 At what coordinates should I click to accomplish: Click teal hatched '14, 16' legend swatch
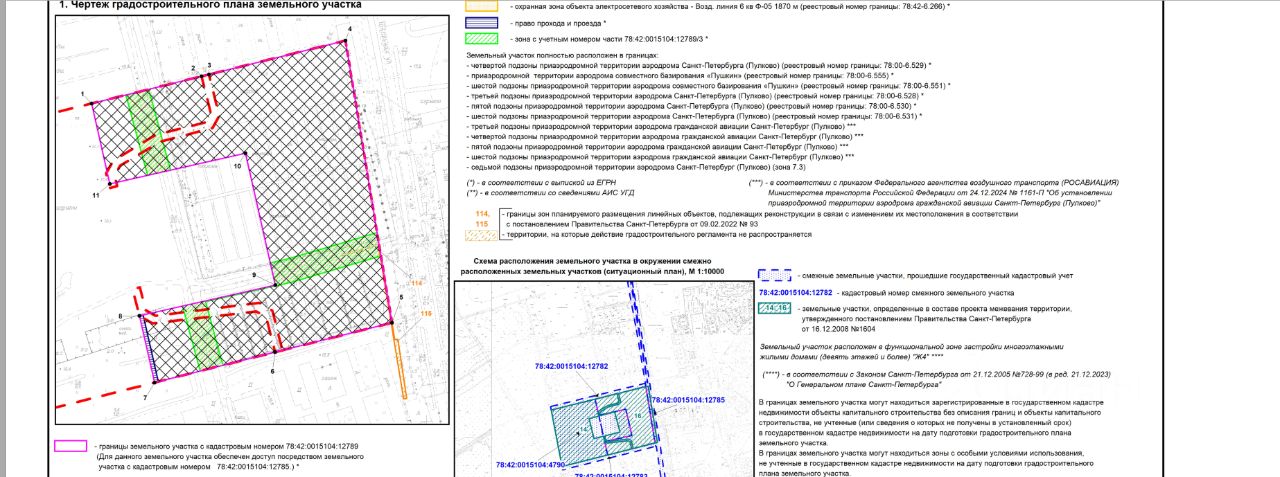(775, 310)
